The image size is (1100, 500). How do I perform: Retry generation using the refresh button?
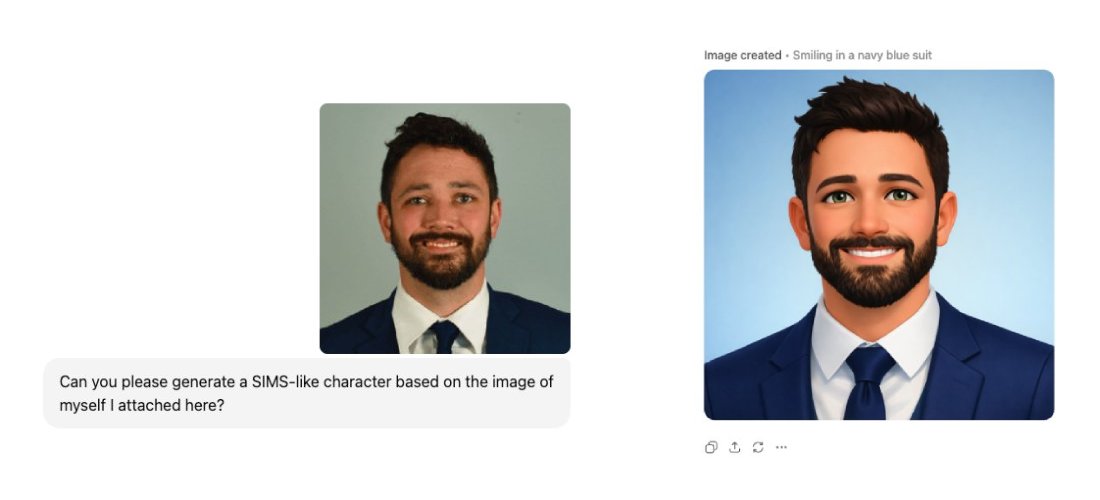(758, 447)
